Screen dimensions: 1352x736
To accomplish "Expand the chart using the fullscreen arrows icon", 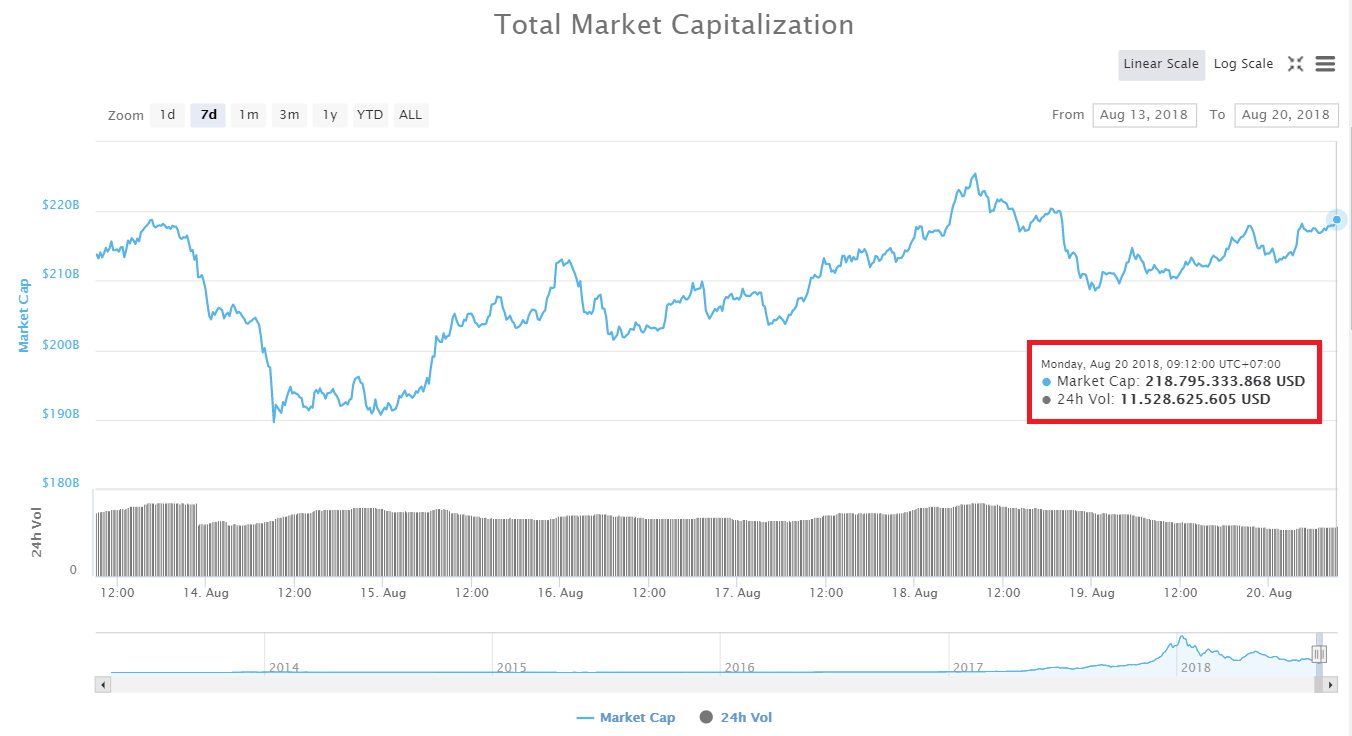I will point(1295,63).
